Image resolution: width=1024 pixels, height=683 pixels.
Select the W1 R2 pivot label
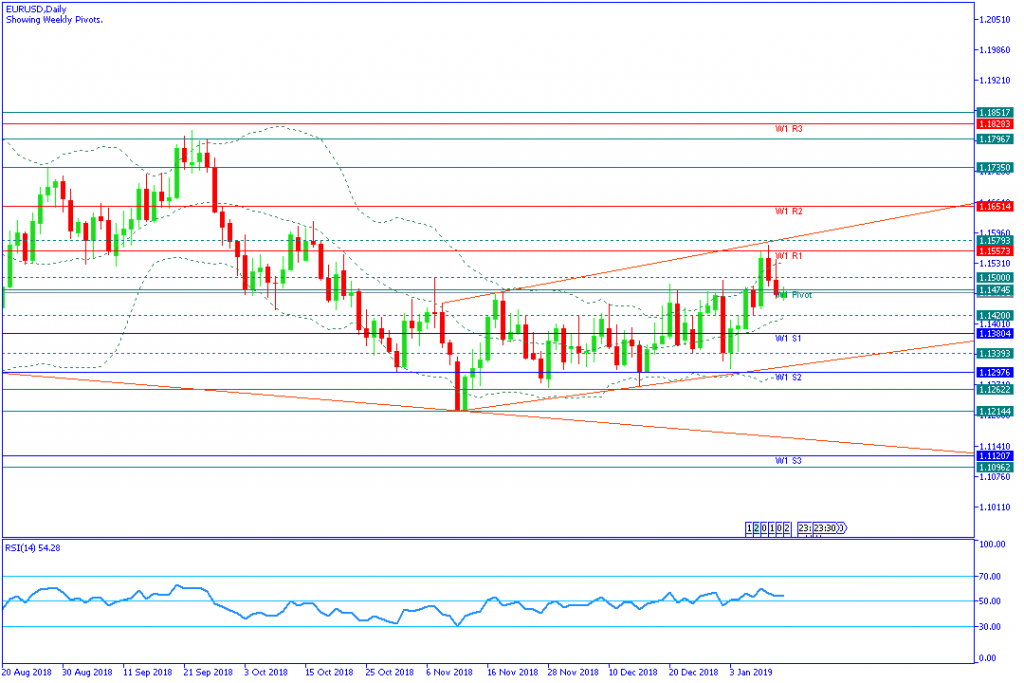788,212
